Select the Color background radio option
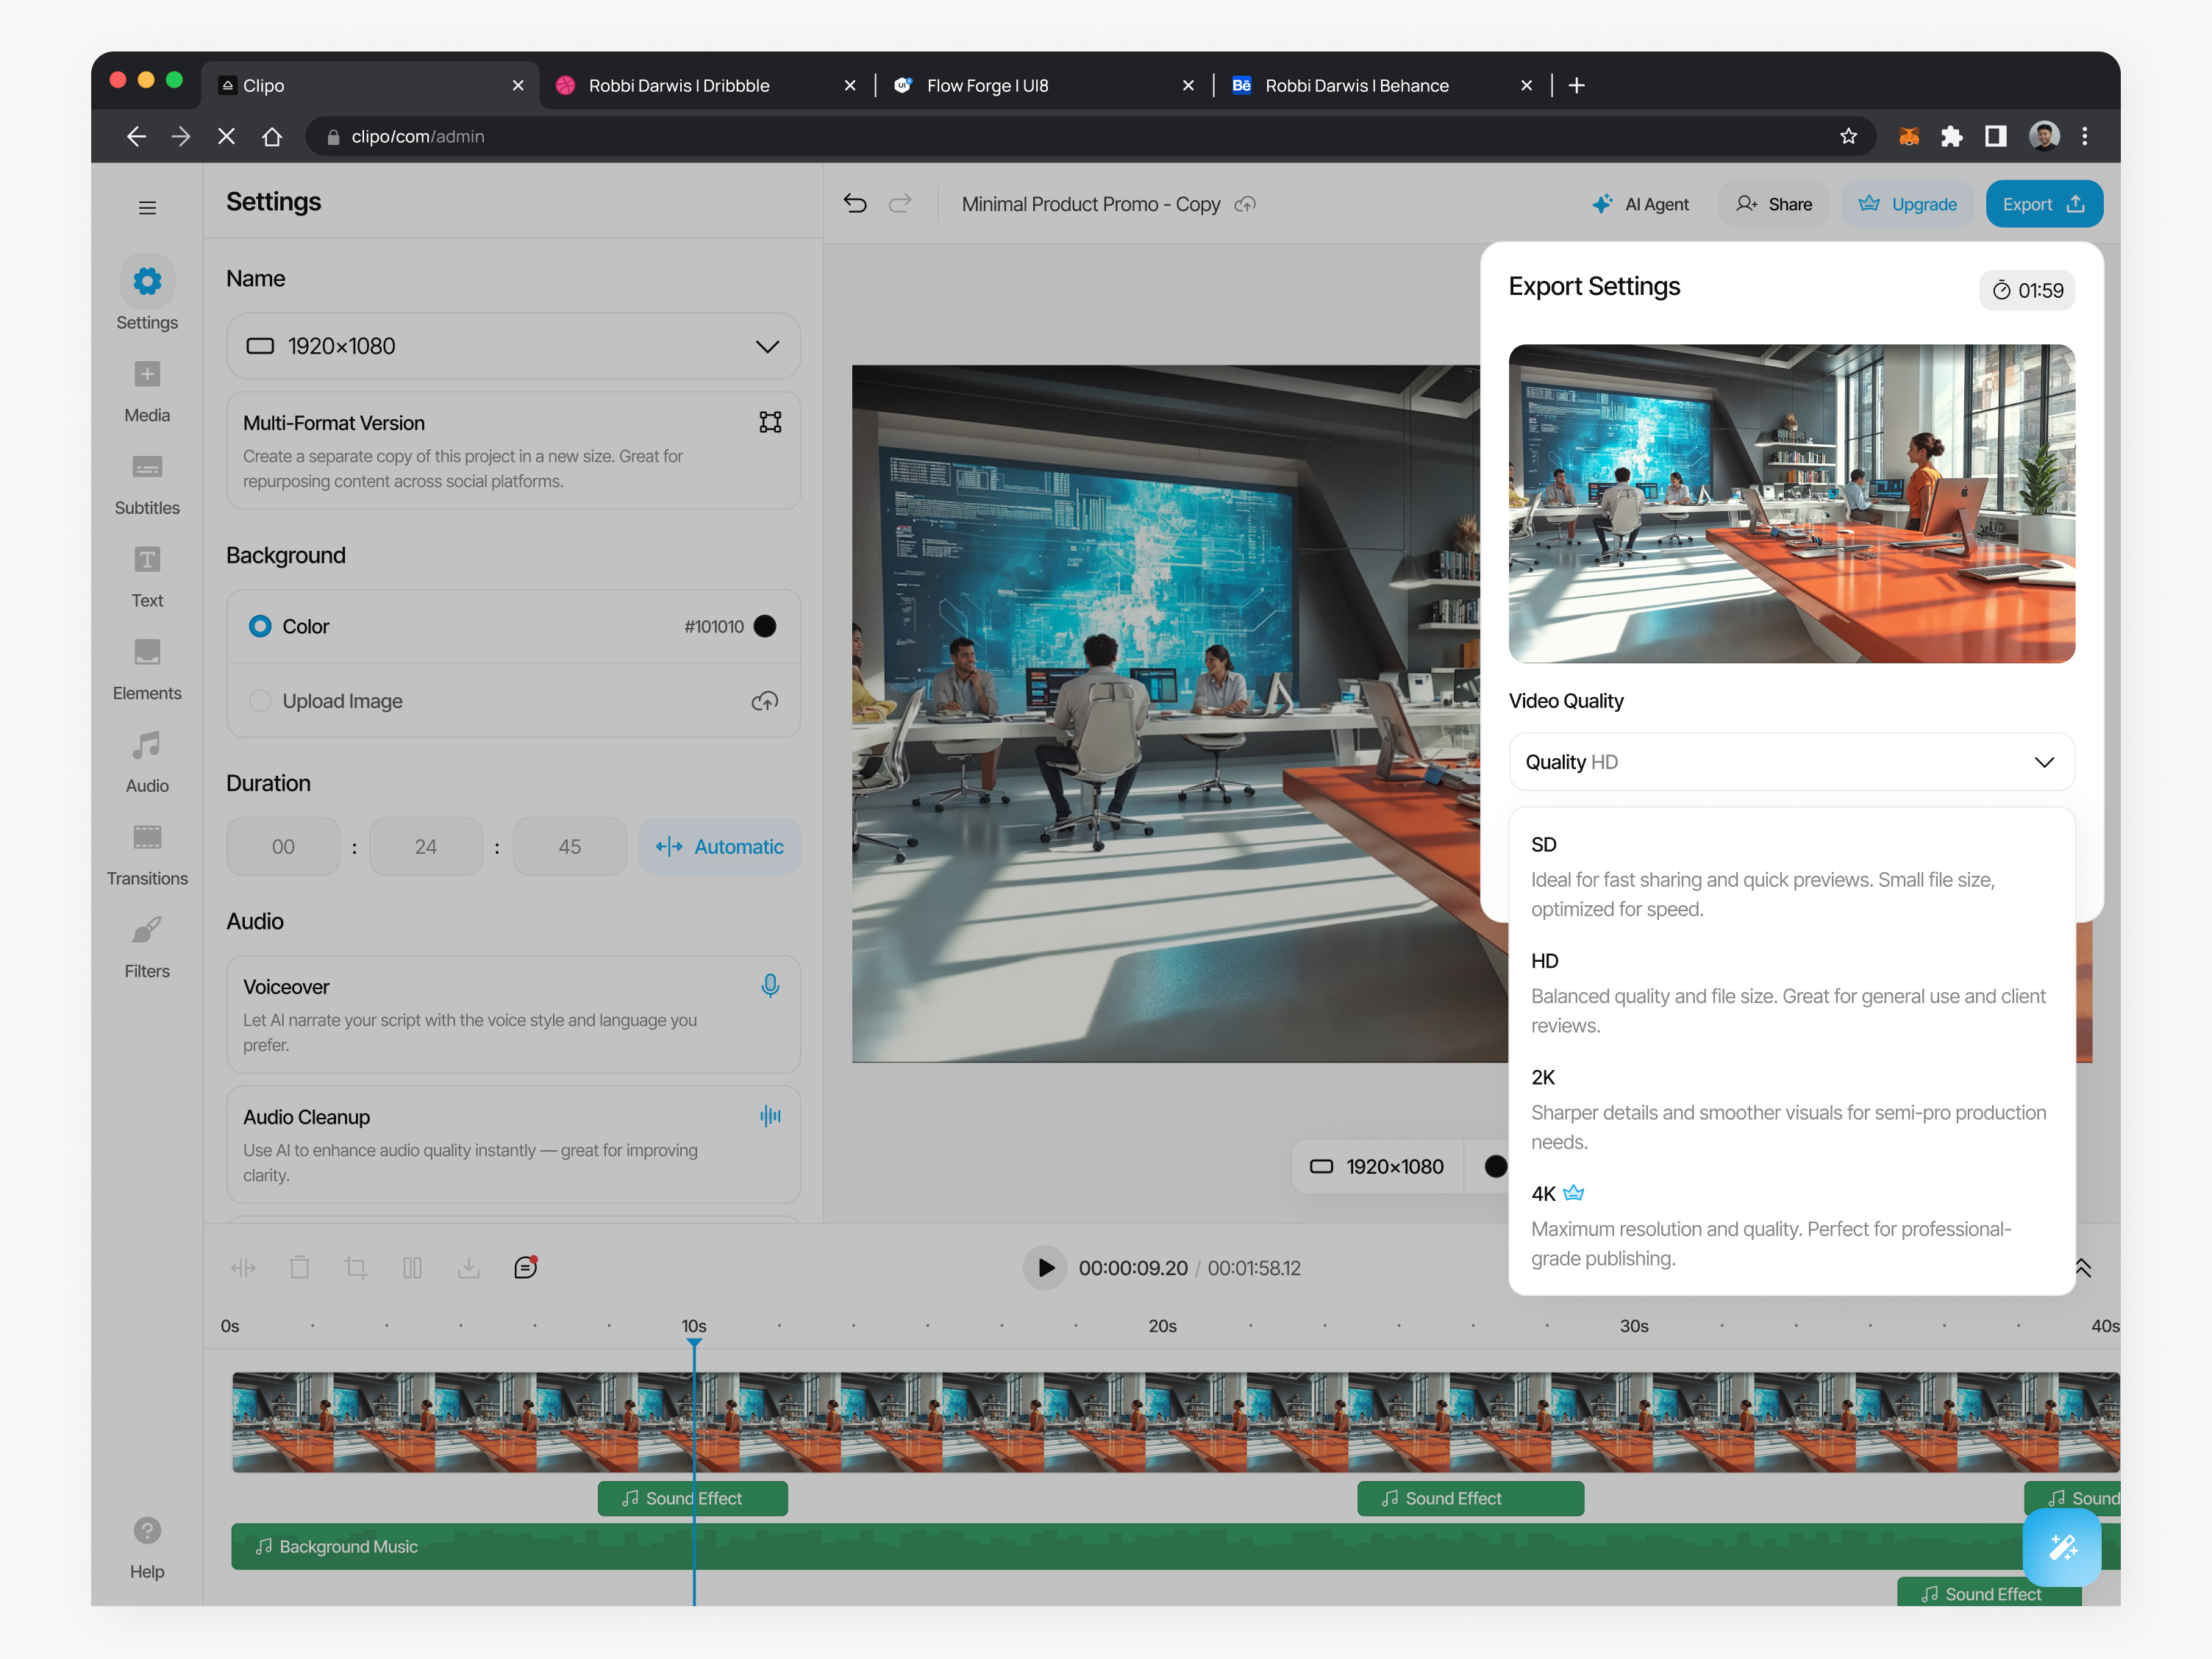 pyautogui.click(x=260, y=626)
